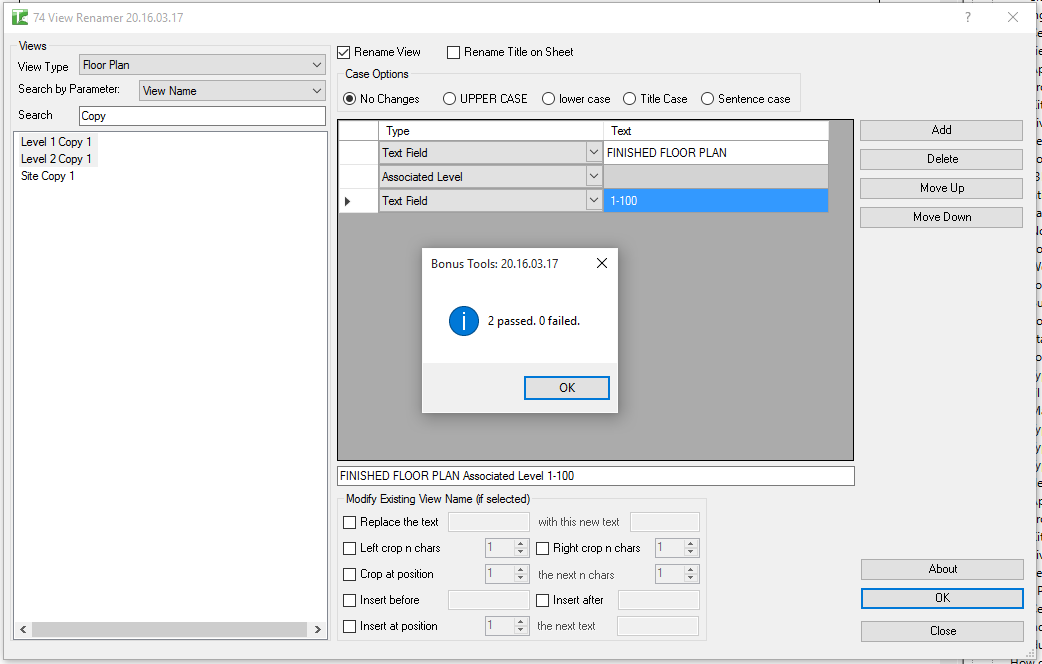This screenshot has height=664, width=1042.
Task: Open the View Type dropdown
Action: point(317,65)
